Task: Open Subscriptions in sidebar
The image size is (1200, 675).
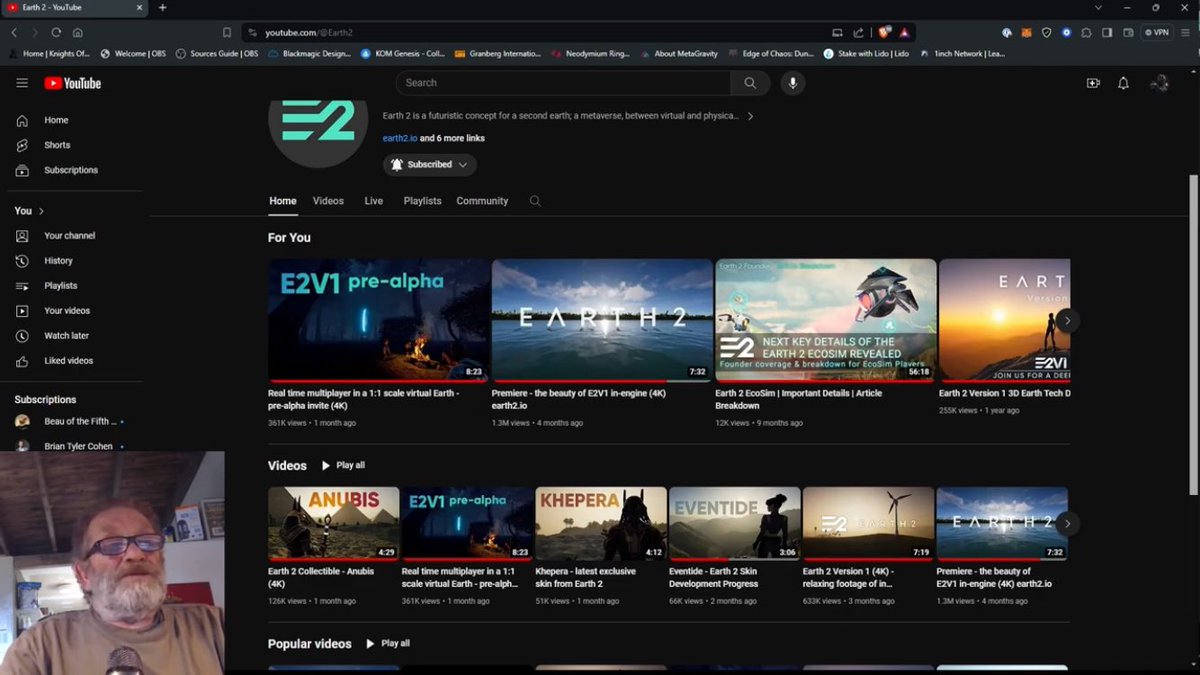Action: pyautogui.click(x=71, y=170)
